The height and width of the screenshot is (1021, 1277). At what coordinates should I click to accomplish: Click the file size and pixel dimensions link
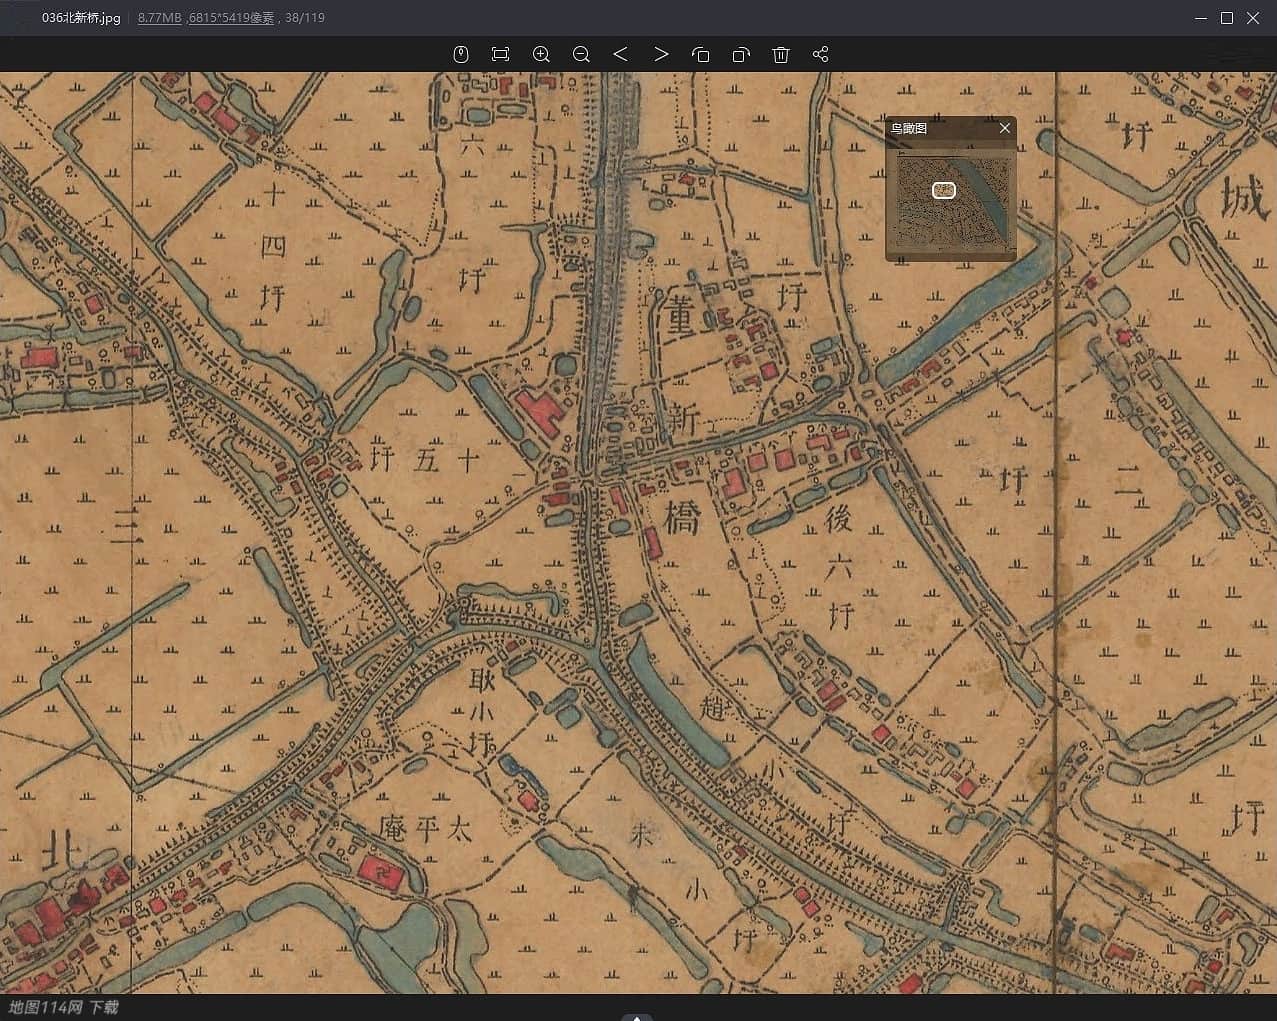coord(206,18)
